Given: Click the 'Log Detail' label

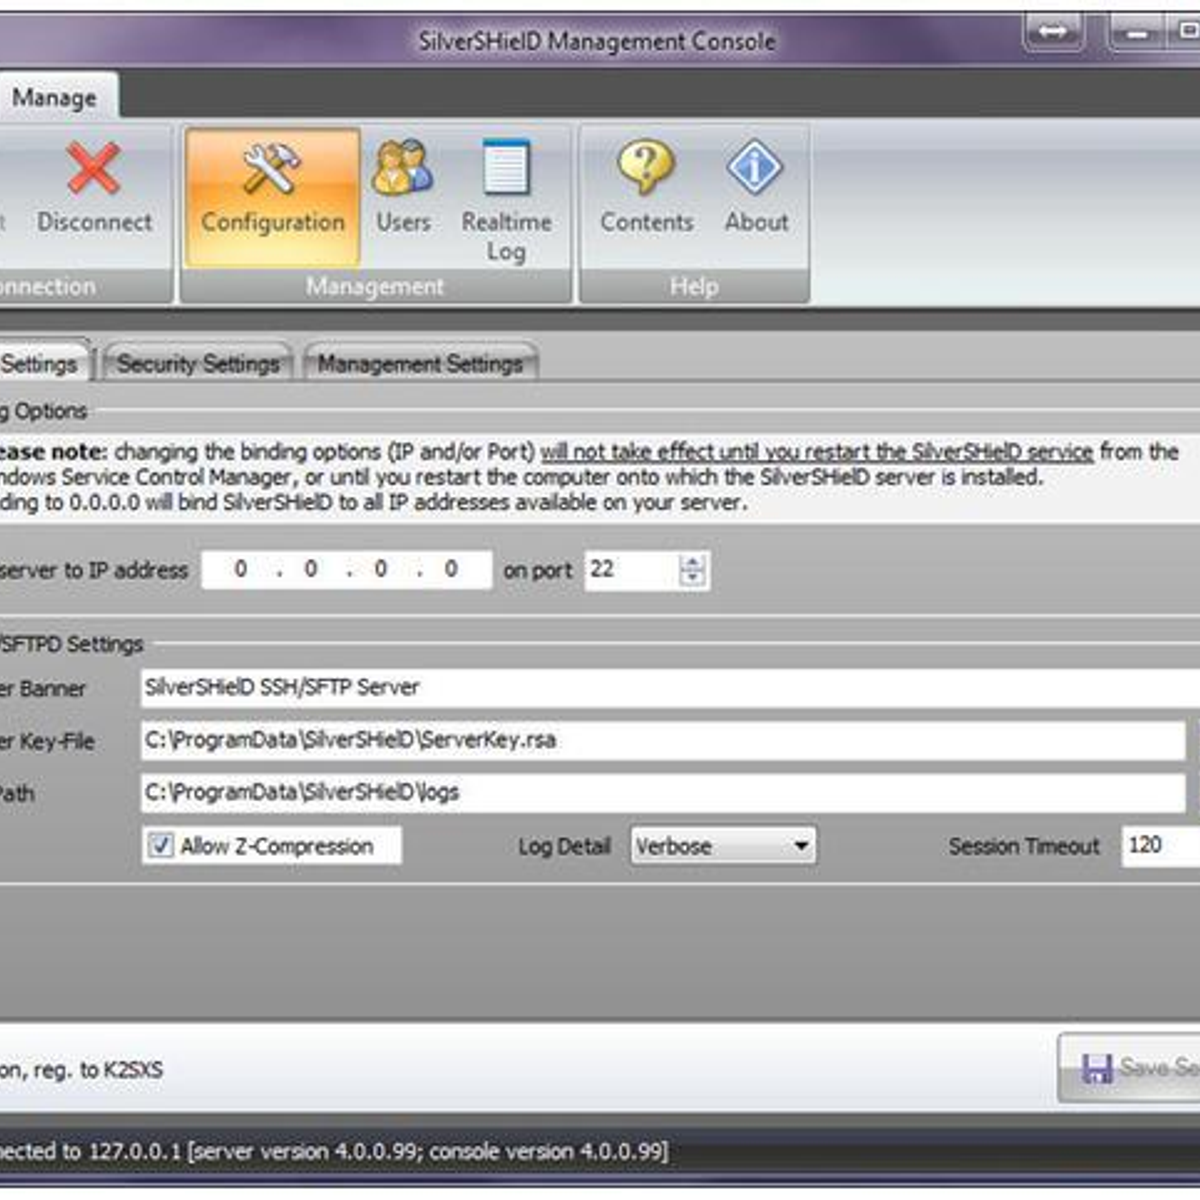Looking at the screenshot, I should 564,846.
